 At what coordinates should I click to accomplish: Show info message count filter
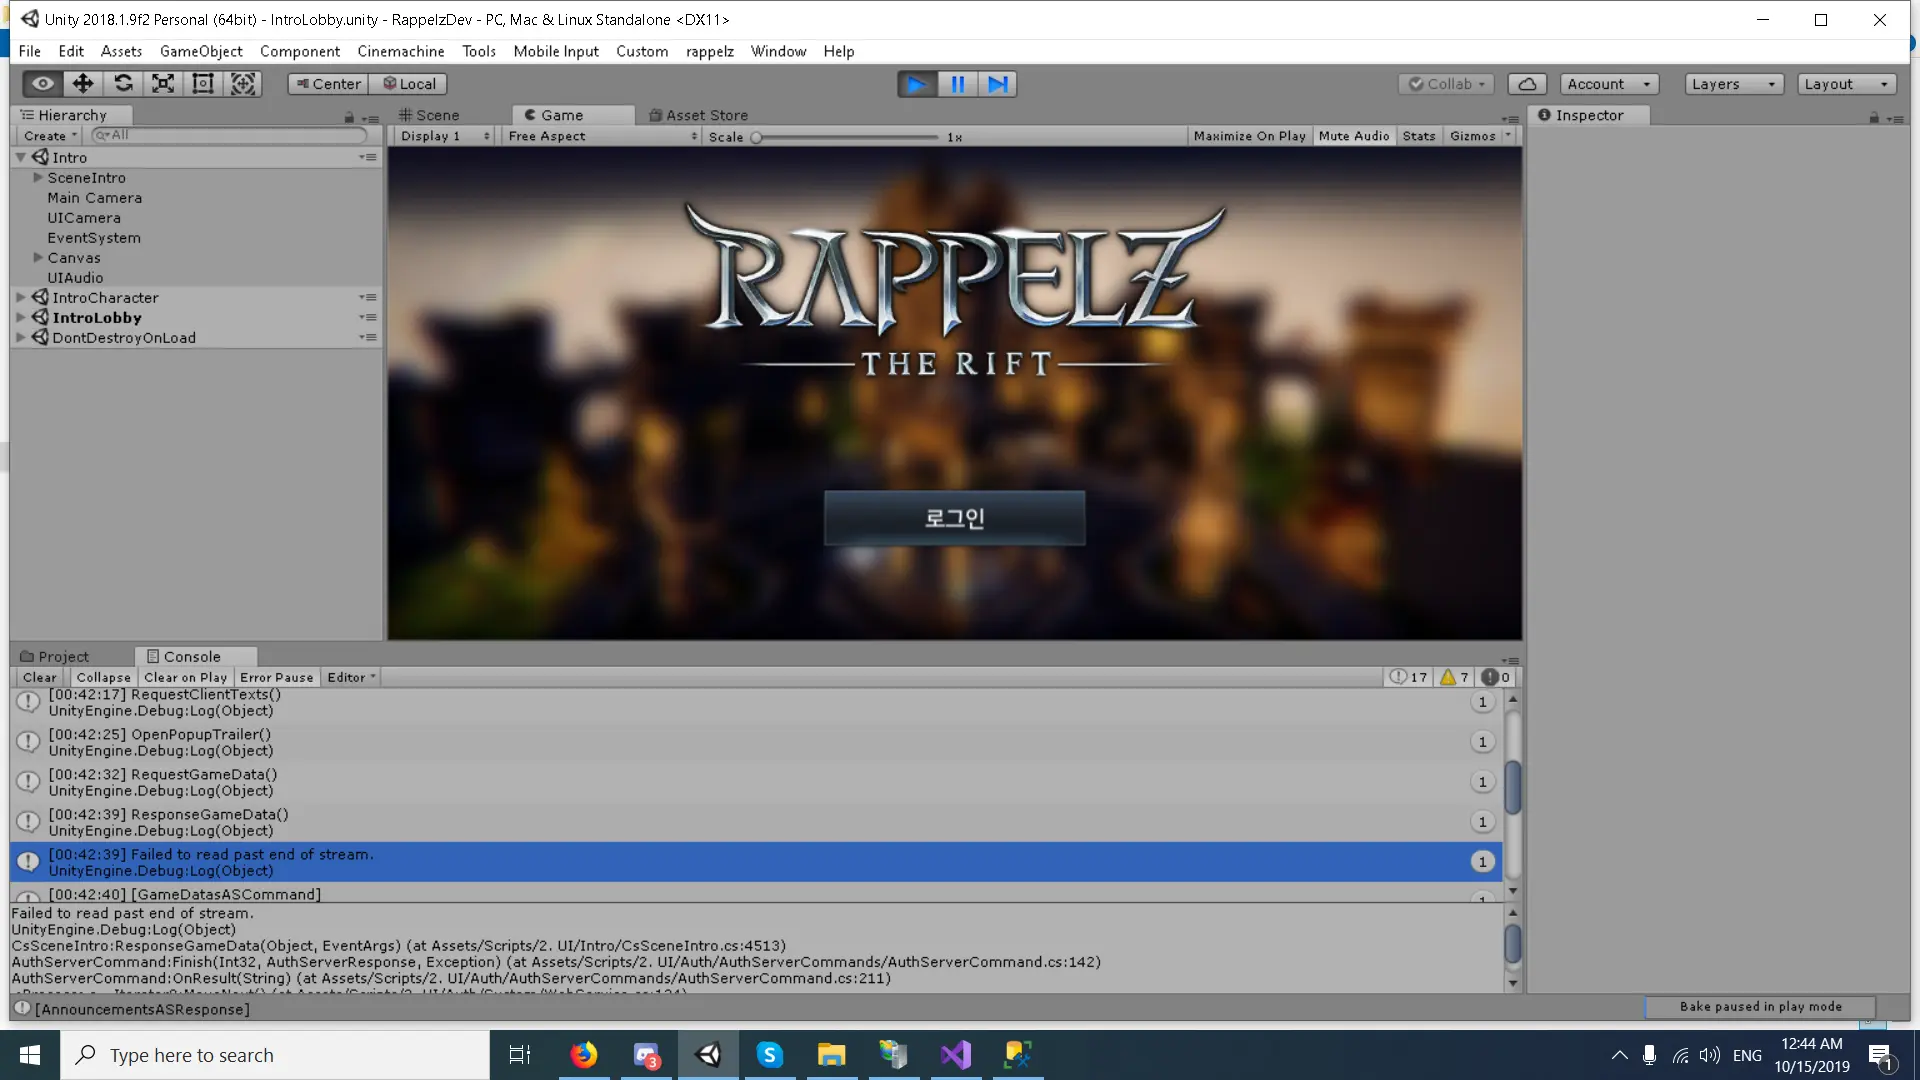coord(1408,677)
